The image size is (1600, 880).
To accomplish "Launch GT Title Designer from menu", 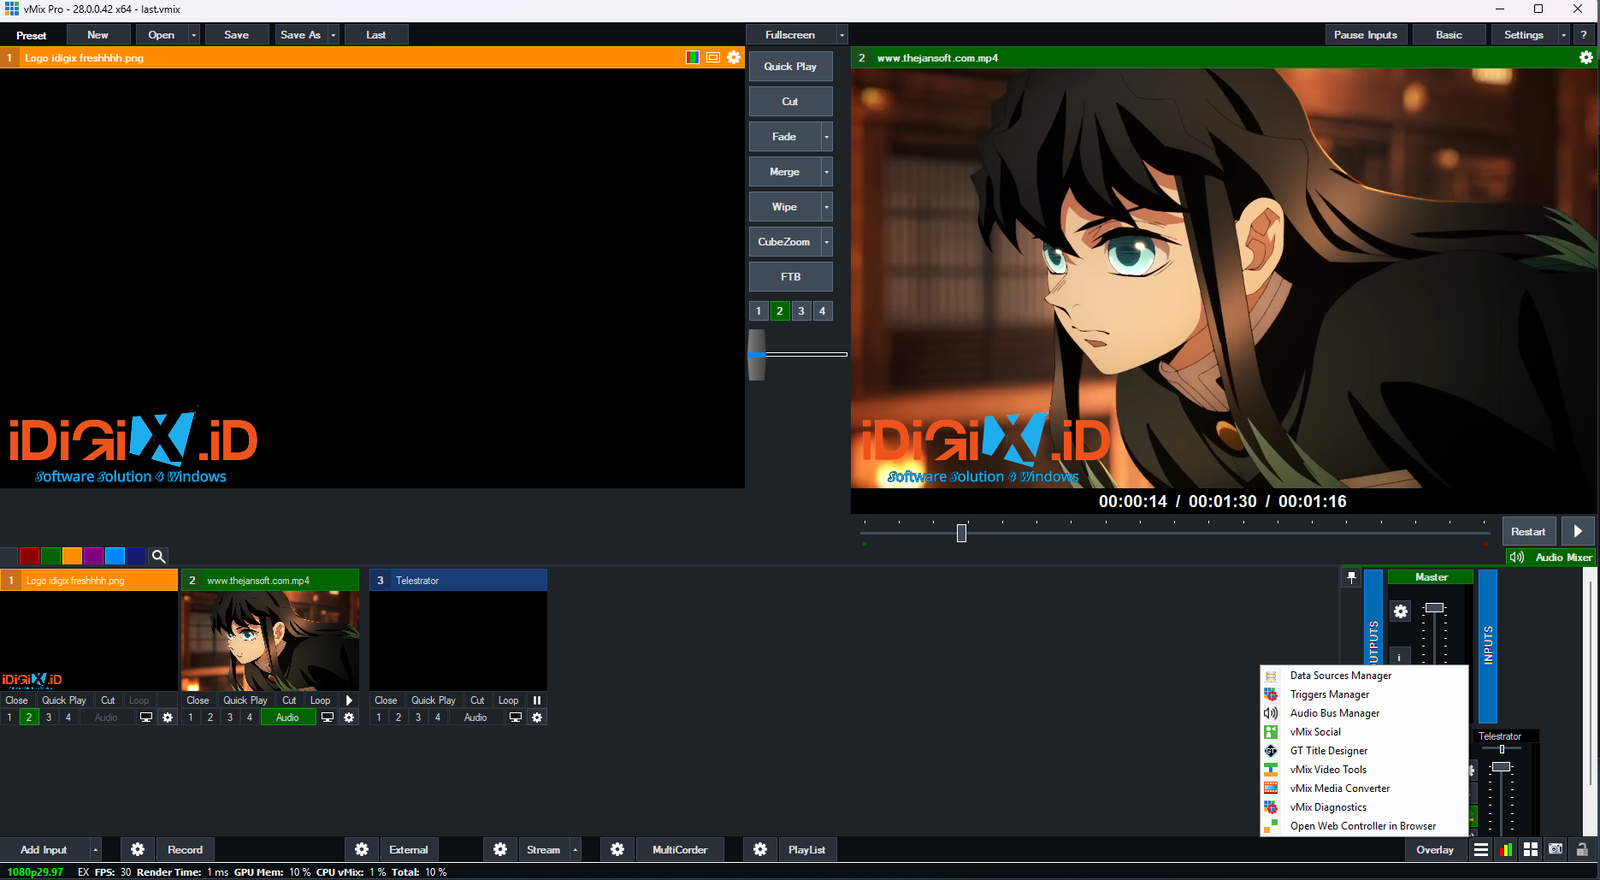I will 1364,751.
